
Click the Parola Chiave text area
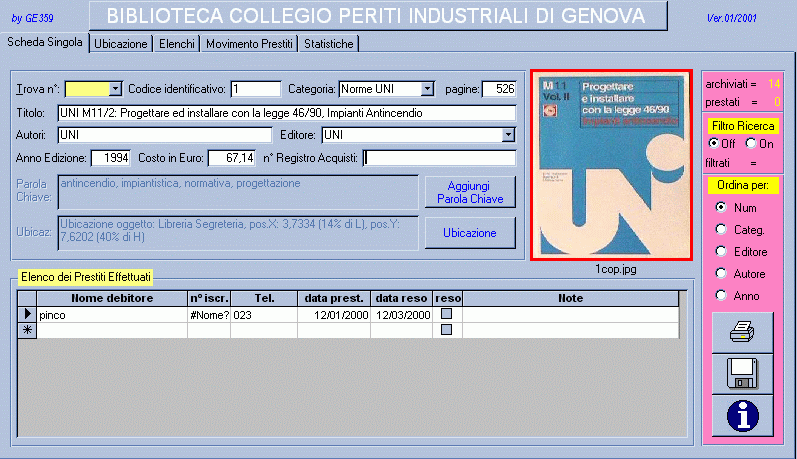pyautogui.click(x=238, y=192)
